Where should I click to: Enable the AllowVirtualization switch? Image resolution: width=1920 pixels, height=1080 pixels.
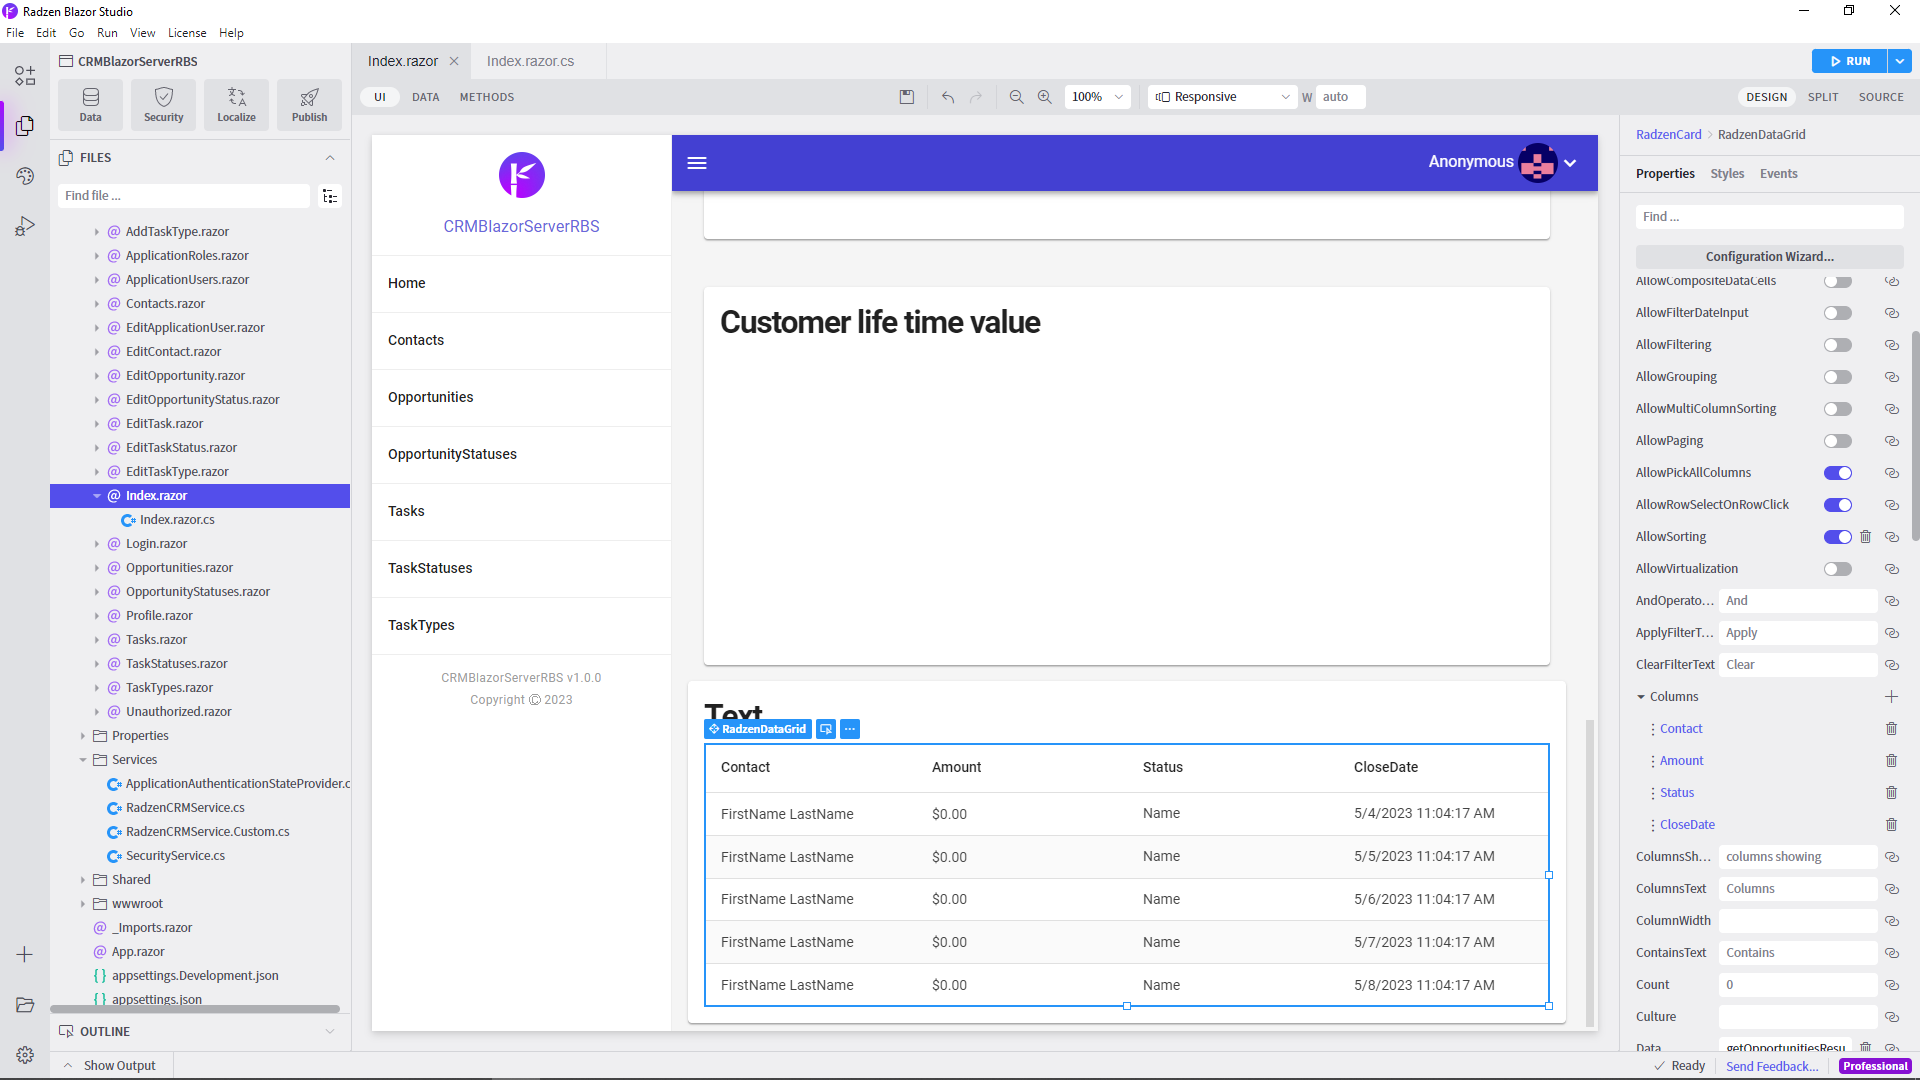pyautogui.click(x=1837, y=569)
